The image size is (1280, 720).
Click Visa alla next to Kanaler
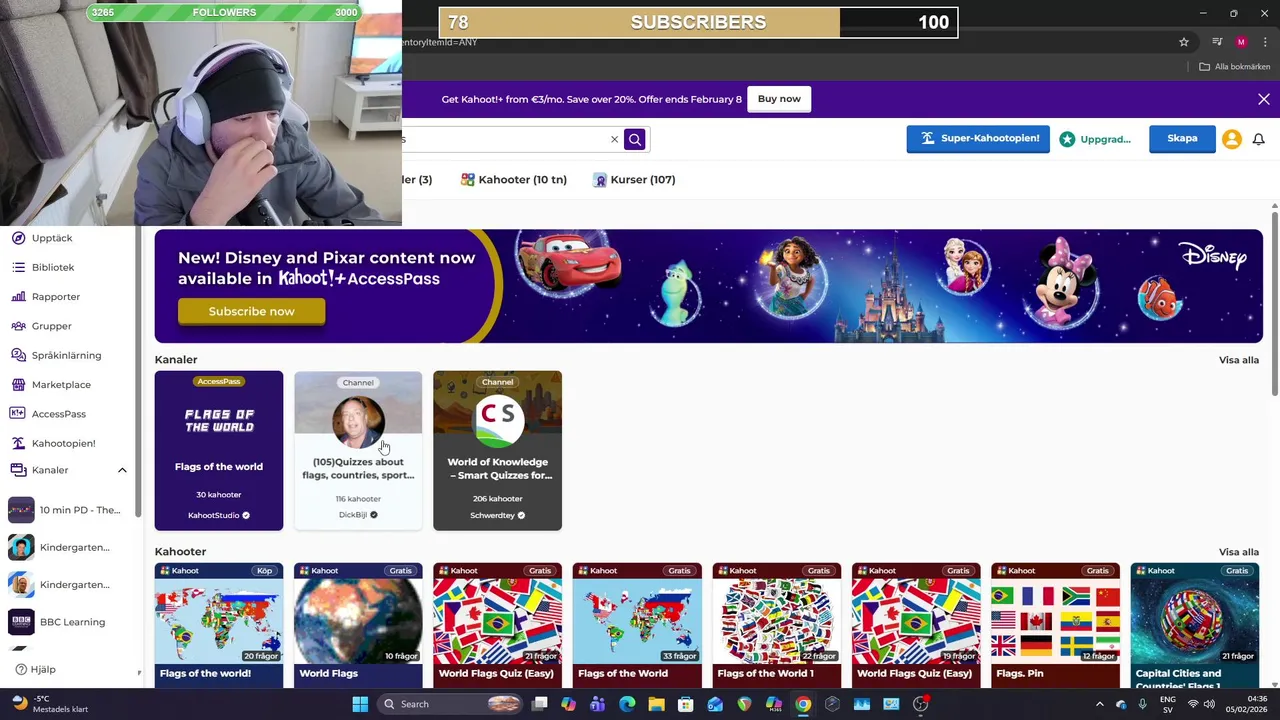pos(1239,360)
